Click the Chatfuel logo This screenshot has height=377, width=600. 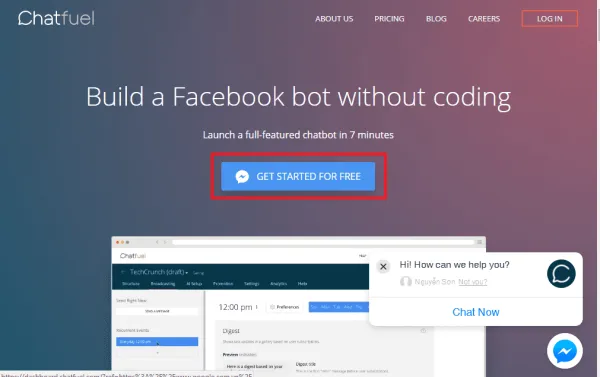pyautogui.click(x=56, y=18)
